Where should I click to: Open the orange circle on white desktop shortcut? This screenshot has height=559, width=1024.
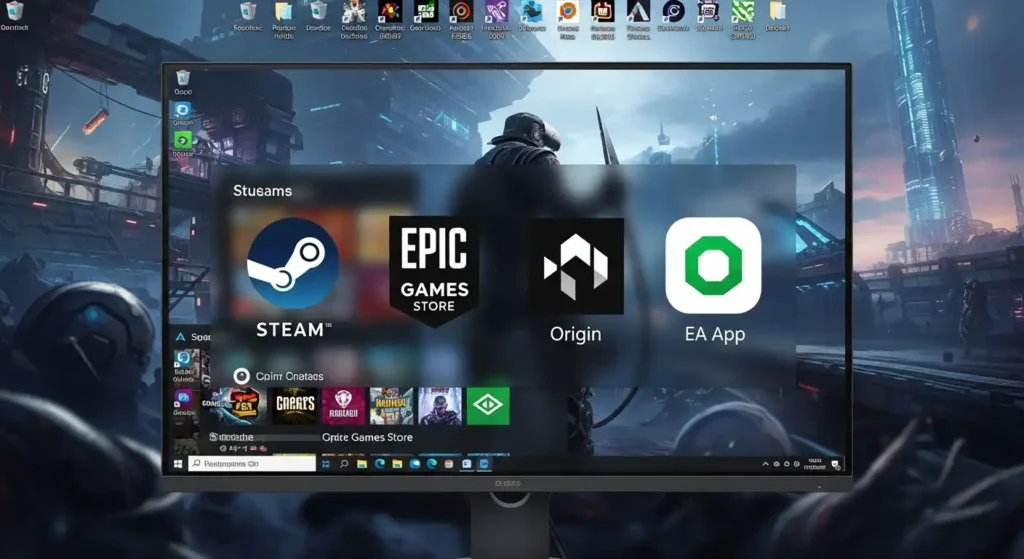pos(568,11)
